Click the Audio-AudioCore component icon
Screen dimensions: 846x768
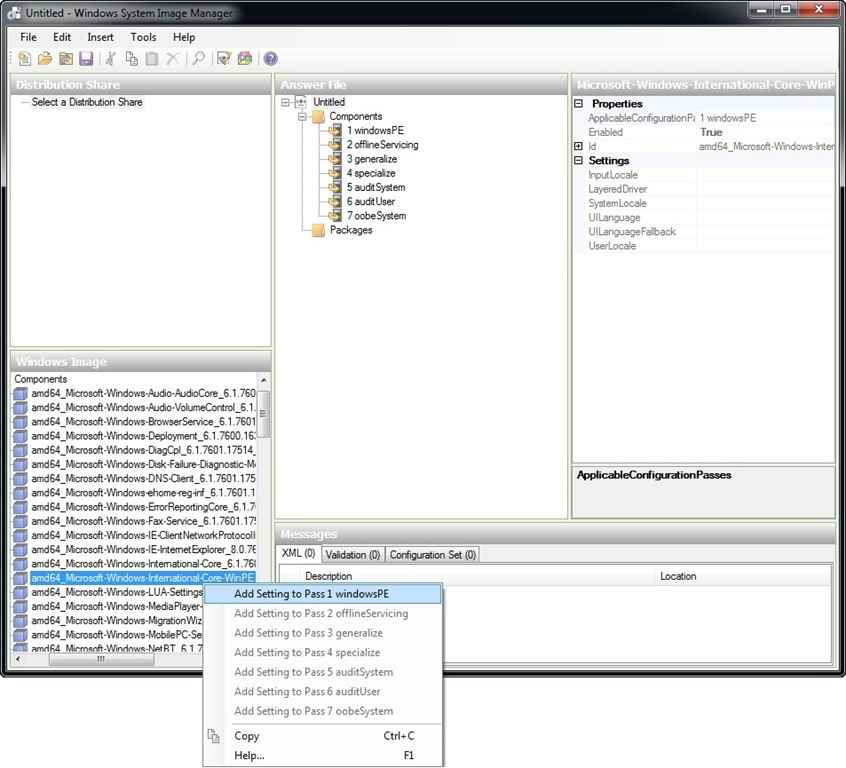(21, 393)
